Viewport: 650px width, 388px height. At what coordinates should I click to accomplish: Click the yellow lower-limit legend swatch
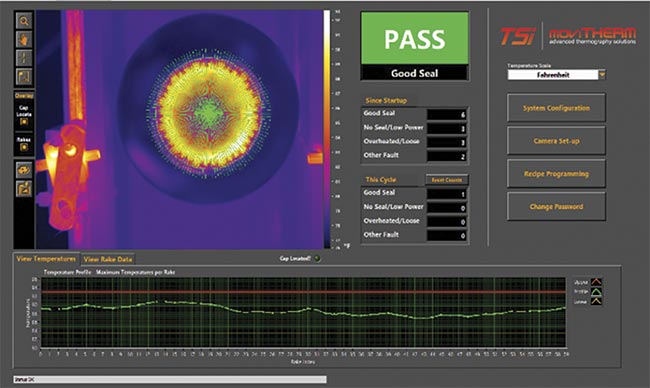click(596, 301)
